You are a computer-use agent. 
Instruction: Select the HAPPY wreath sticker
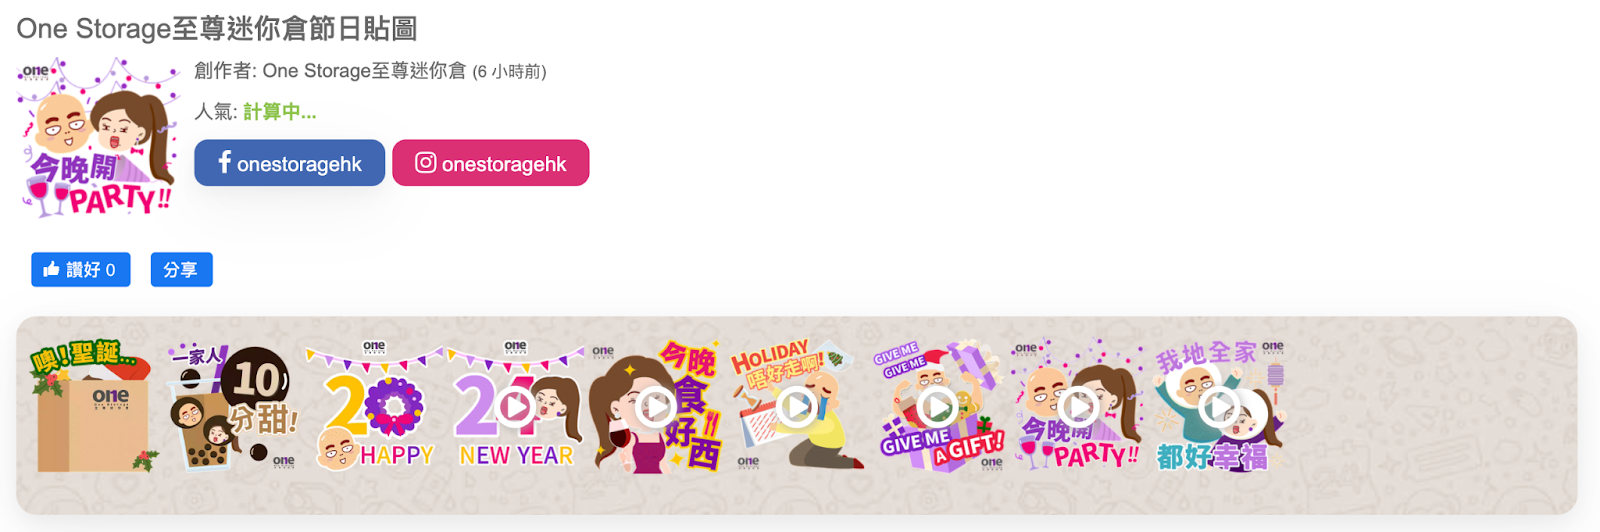375,406
